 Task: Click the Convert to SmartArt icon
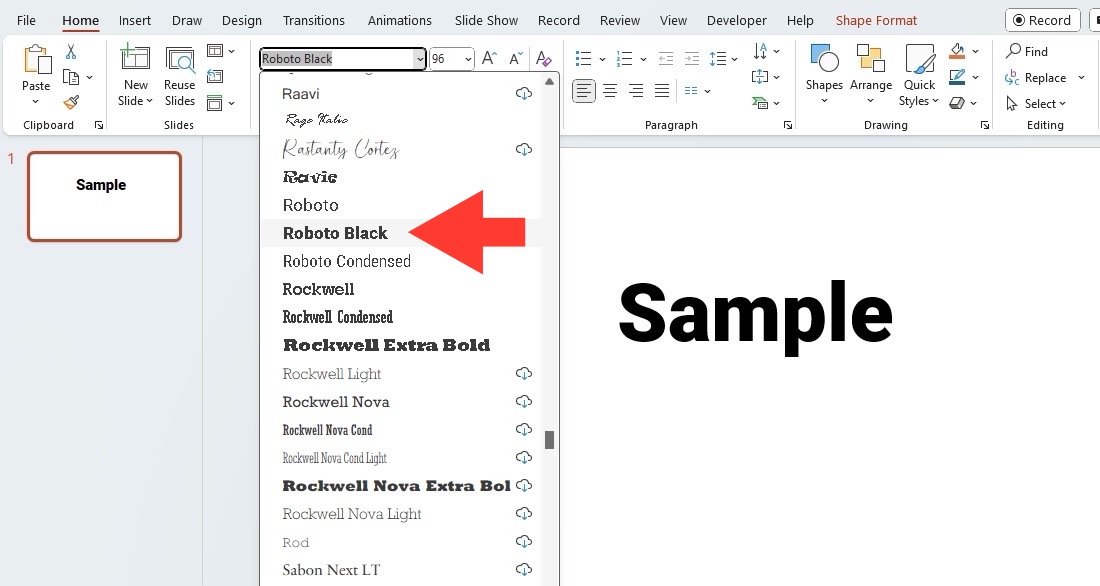(x=760, y=103)
